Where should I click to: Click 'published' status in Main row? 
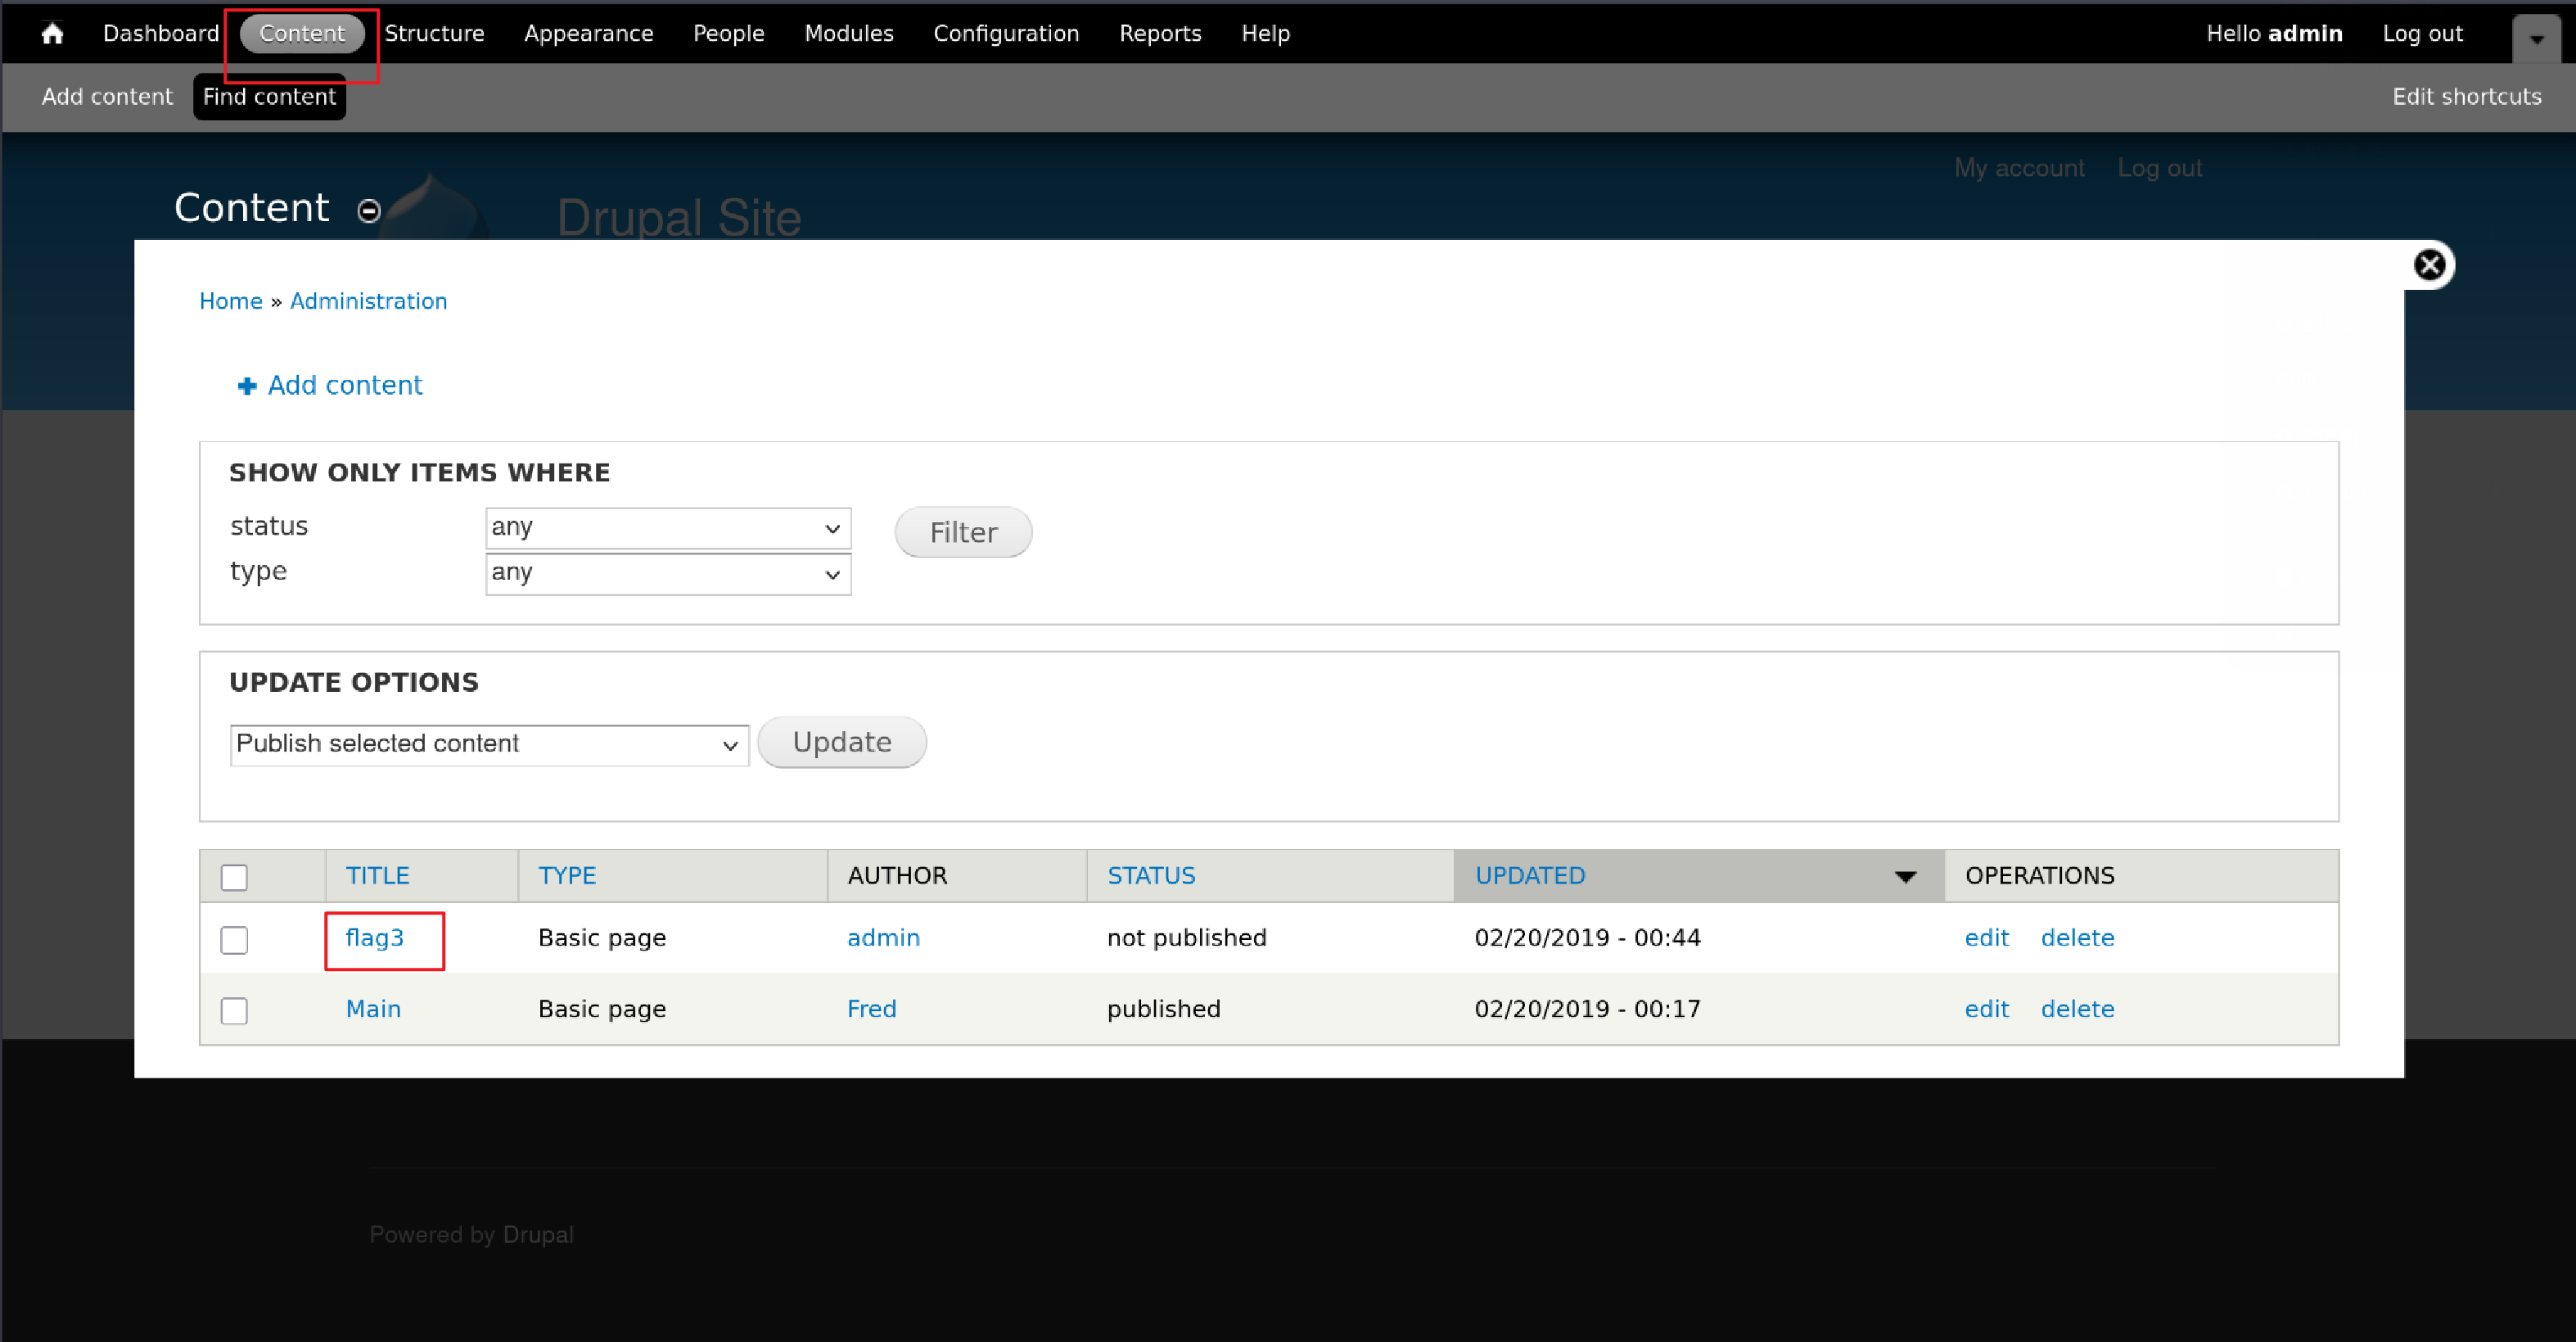1164,1010
